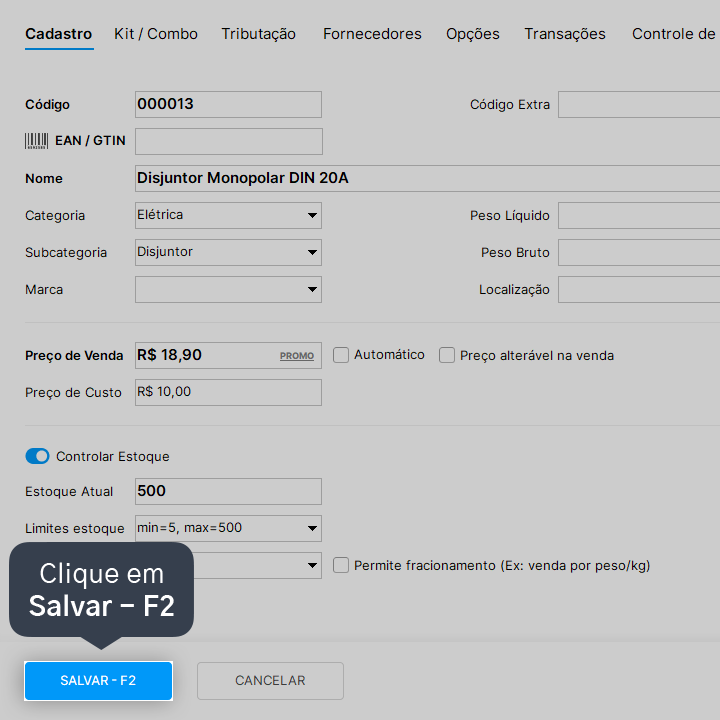Switch to the Cadastro tab

59,34
